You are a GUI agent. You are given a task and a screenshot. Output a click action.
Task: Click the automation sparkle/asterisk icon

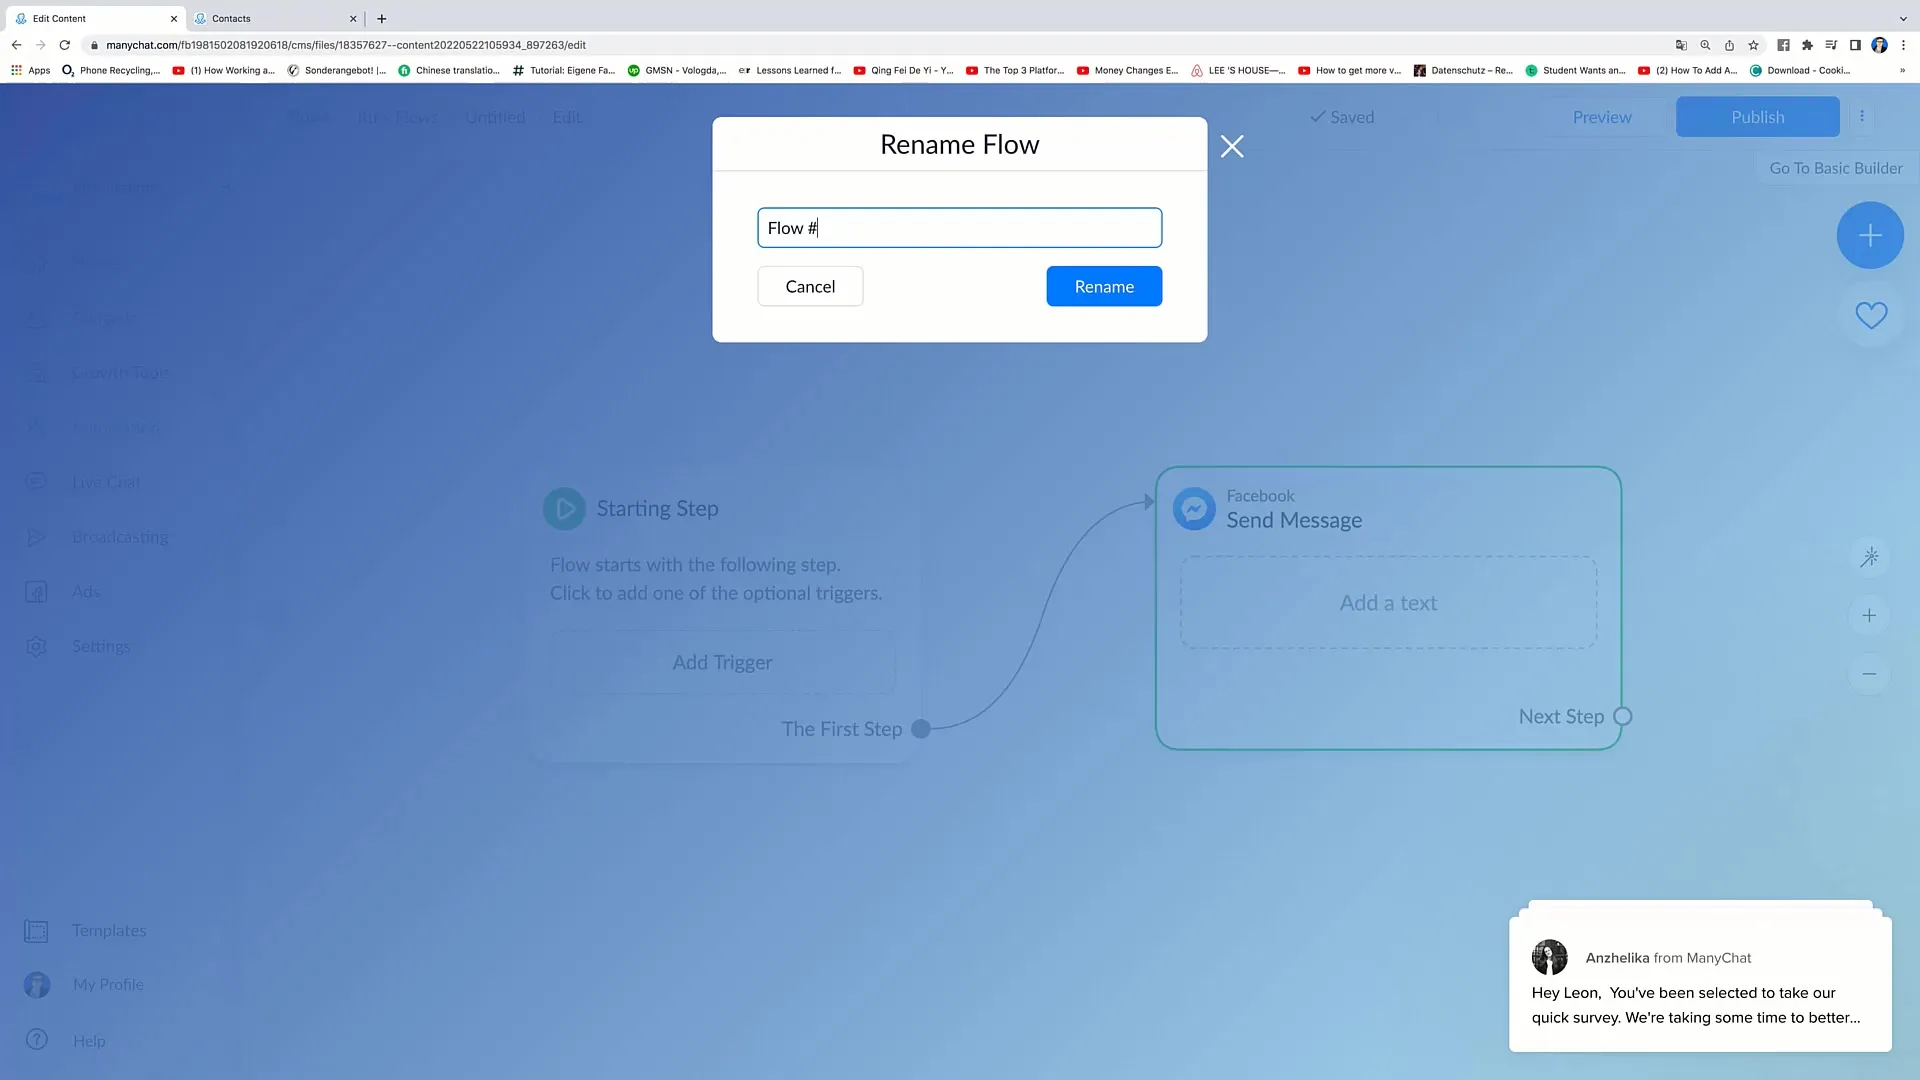pyautogui.click(x=1871, y=556)
